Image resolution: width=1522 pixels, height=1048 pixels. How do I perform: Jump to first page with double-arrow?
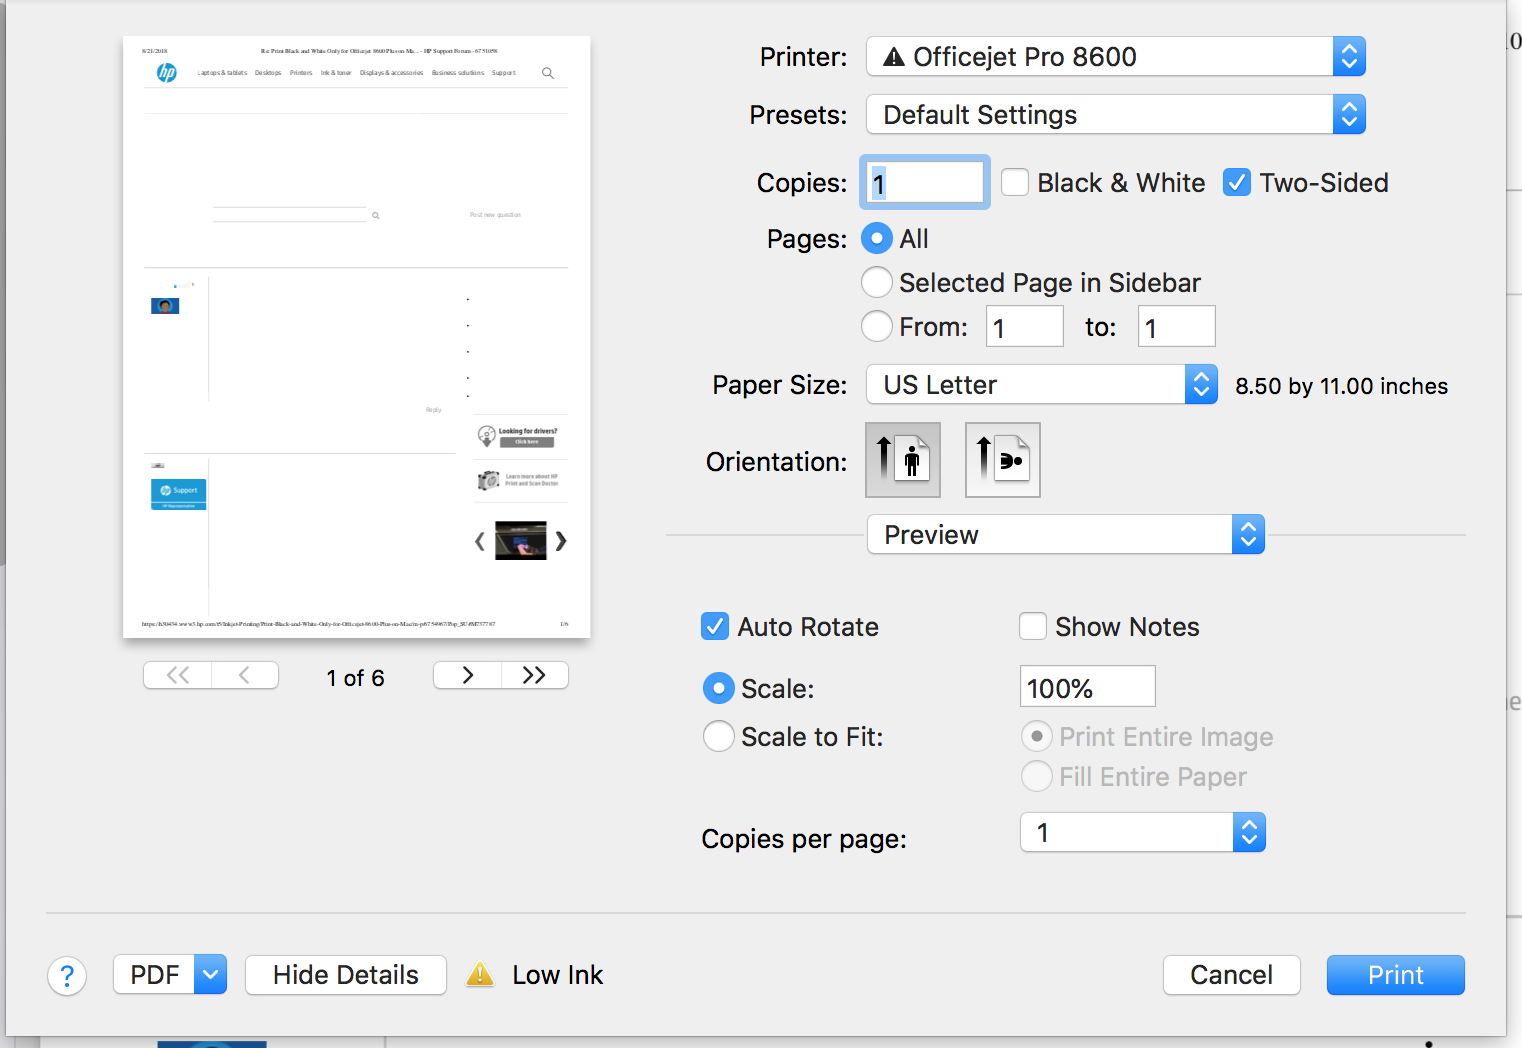pos(177,675)
